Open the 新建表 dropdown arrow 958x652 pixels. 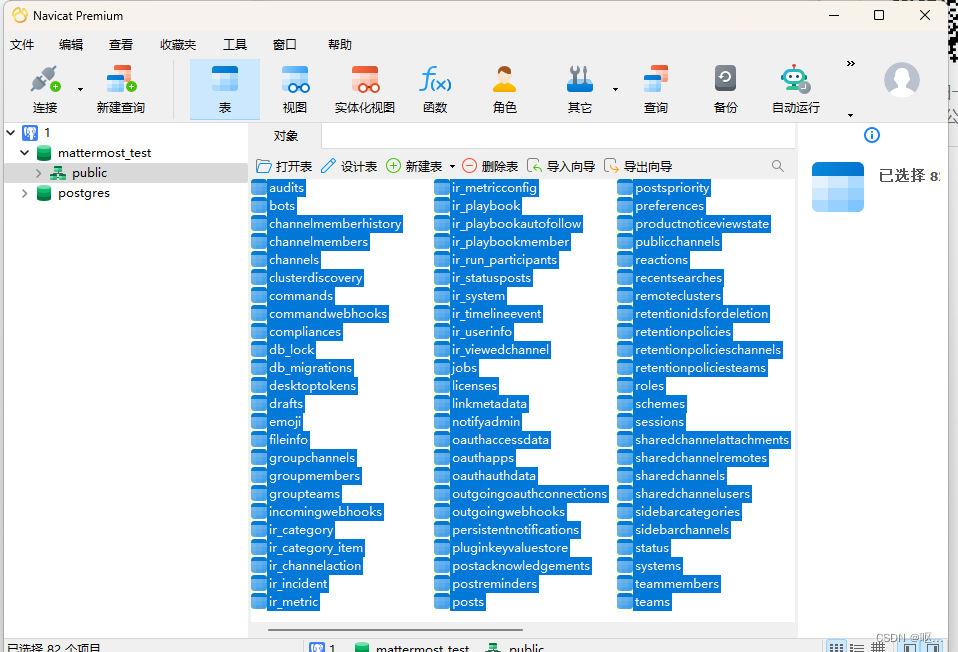(x=452, y=166)
